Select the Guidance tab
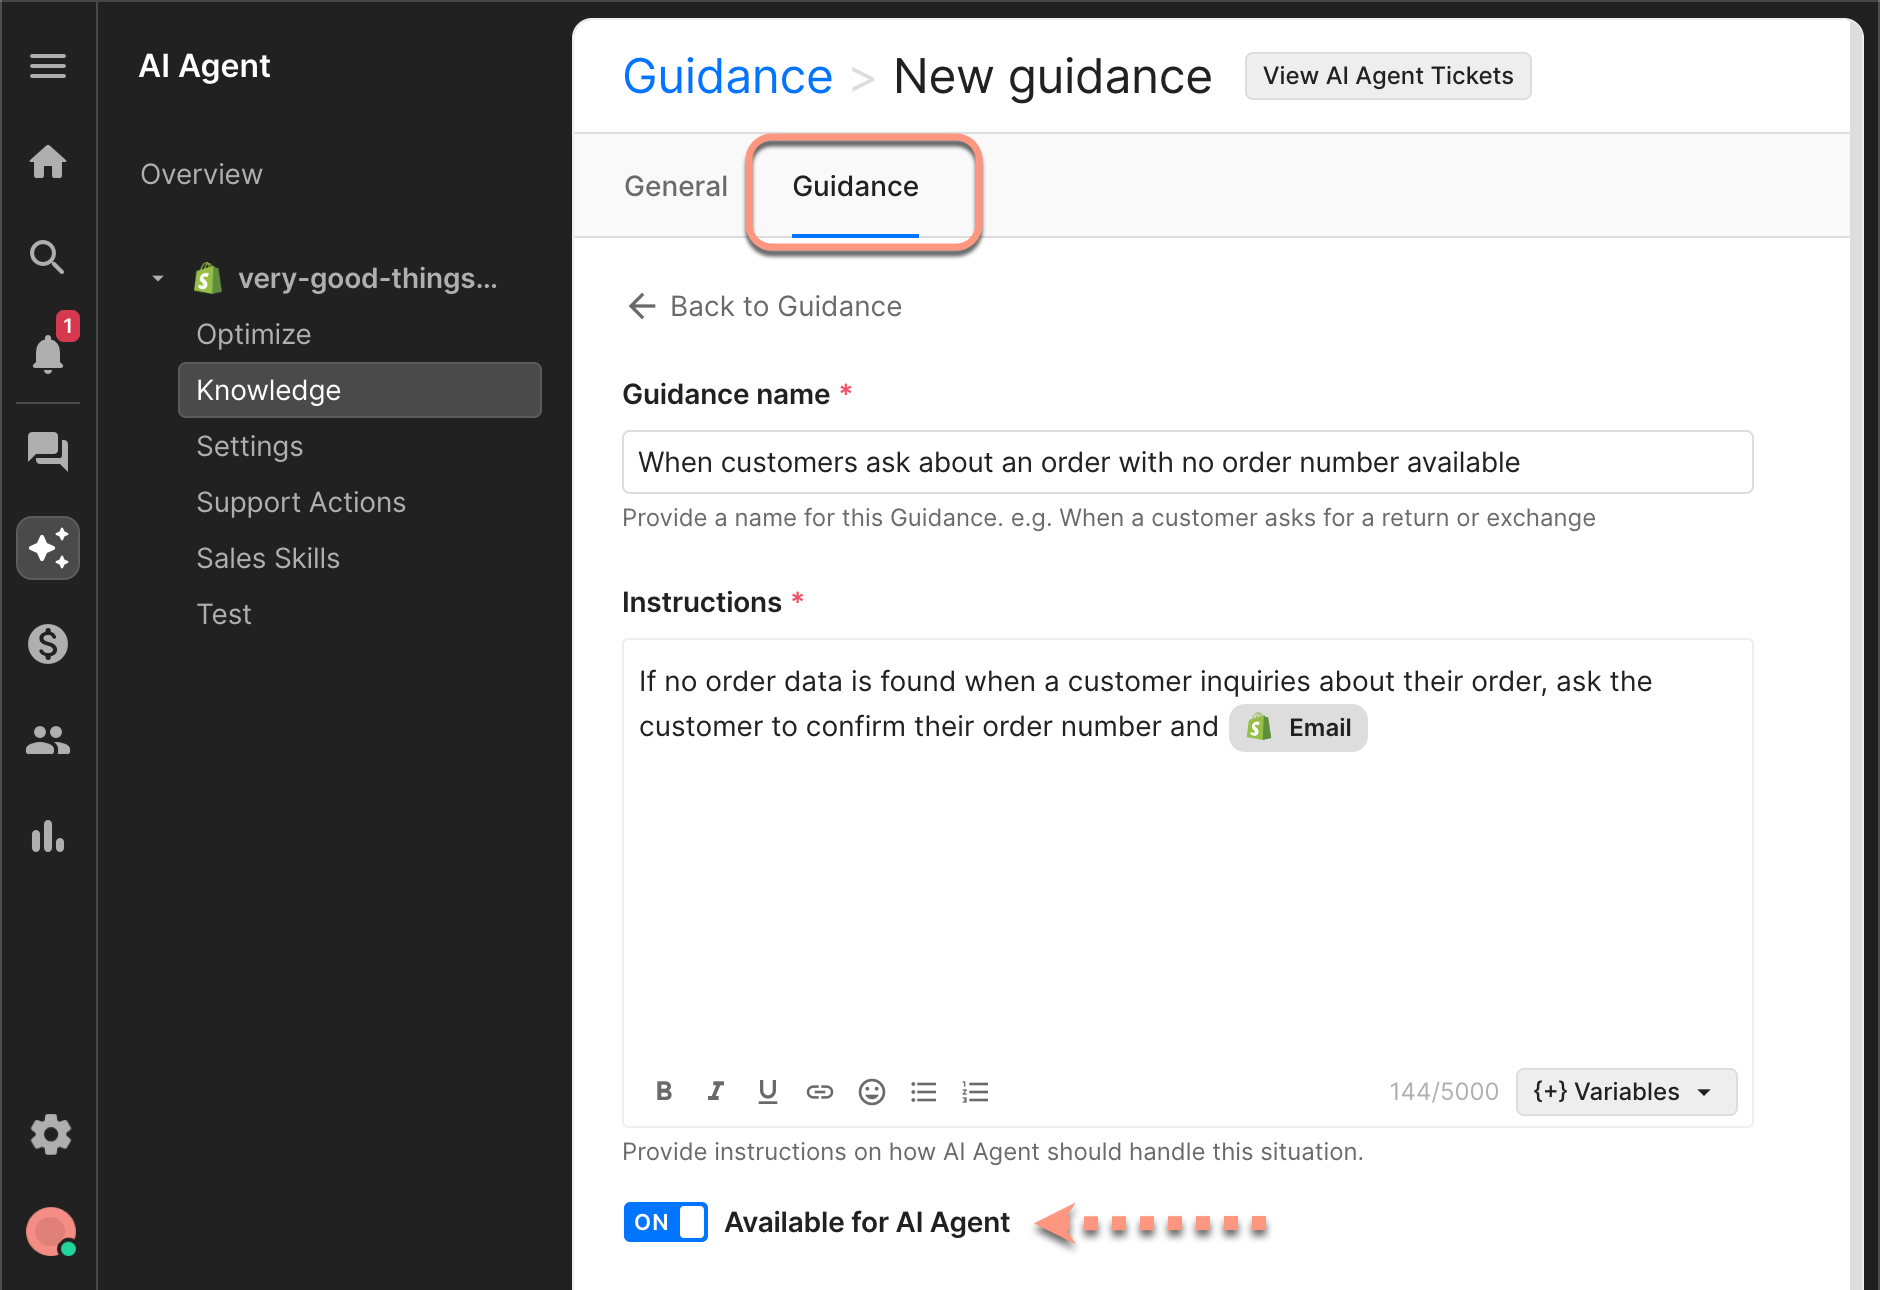Image resolution: width=1880 pixels, height=1290 pixels. coord(856,187)
